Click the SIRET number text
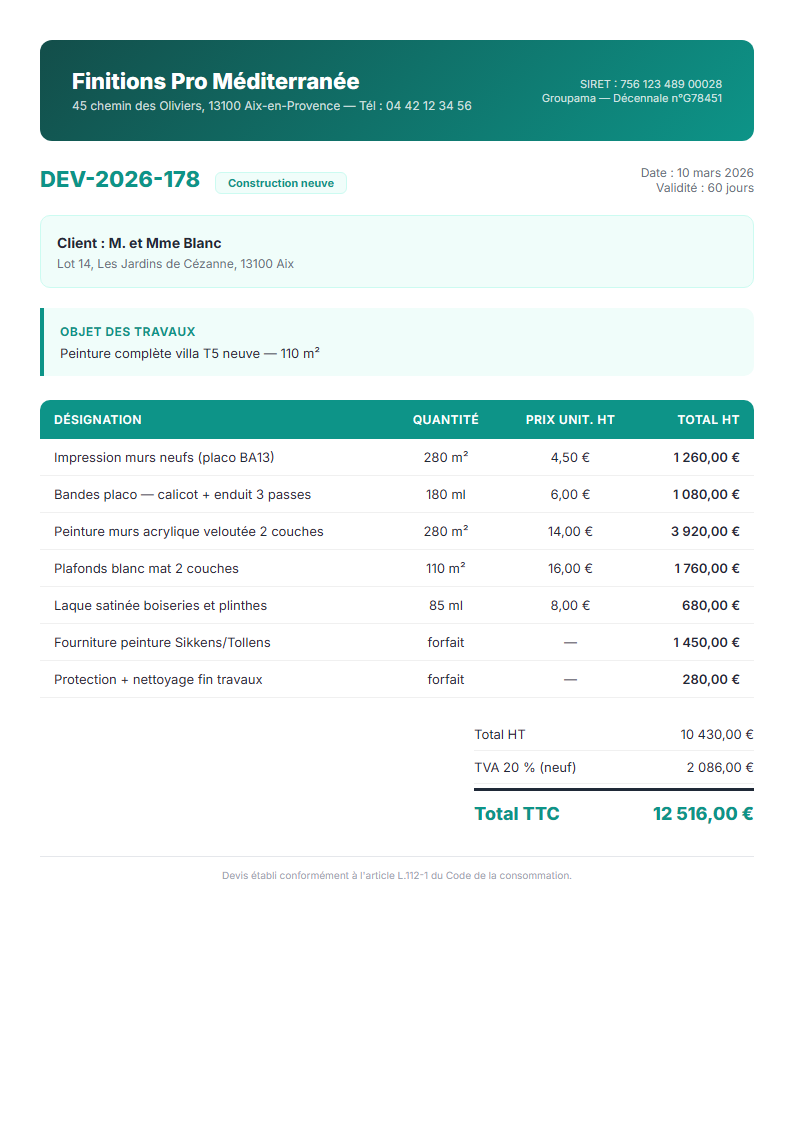 pos(650,84)
